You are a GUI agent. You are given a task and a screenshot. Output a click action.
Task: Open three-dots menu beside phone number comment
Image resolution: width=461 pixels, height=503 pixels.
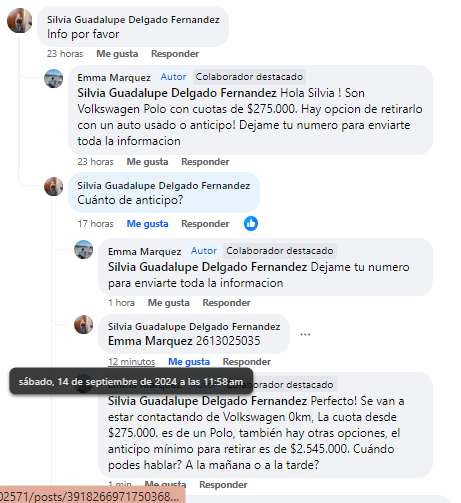(305, 334)
